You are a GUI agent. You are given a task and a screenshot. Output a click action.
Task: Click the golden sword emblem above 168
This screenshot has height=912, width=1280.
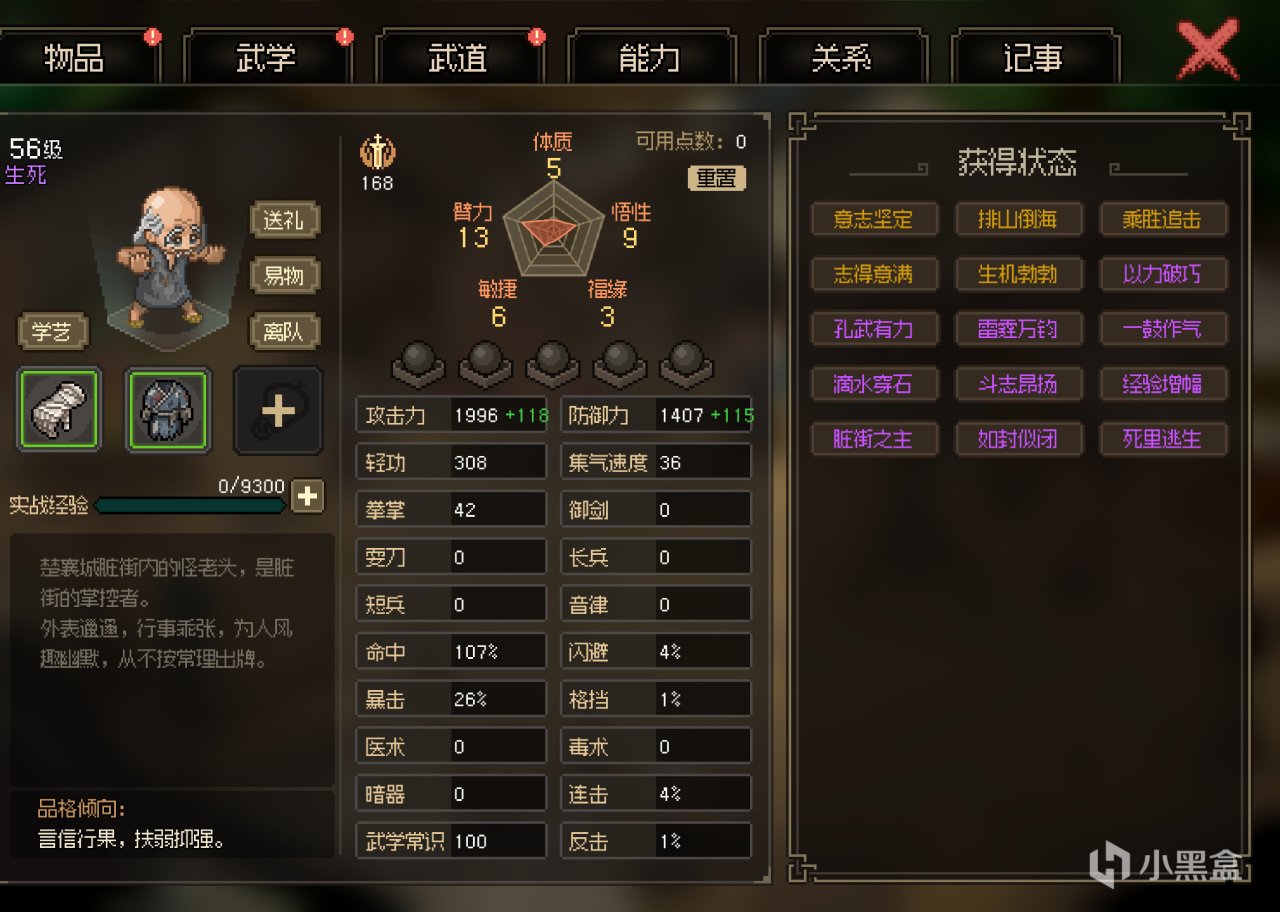(x=377, y=153)
